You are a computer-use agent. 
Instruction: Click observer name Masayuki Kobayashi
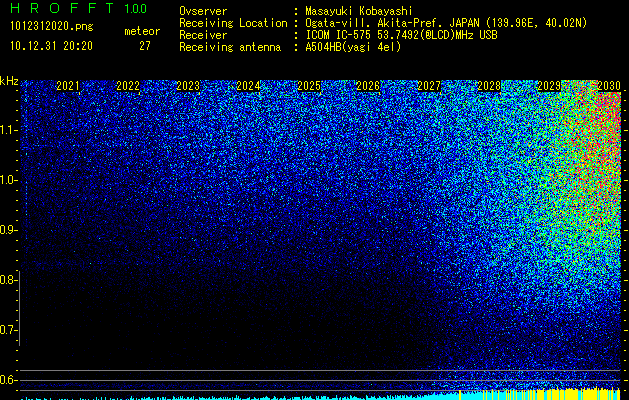click(x=358, y=11)
